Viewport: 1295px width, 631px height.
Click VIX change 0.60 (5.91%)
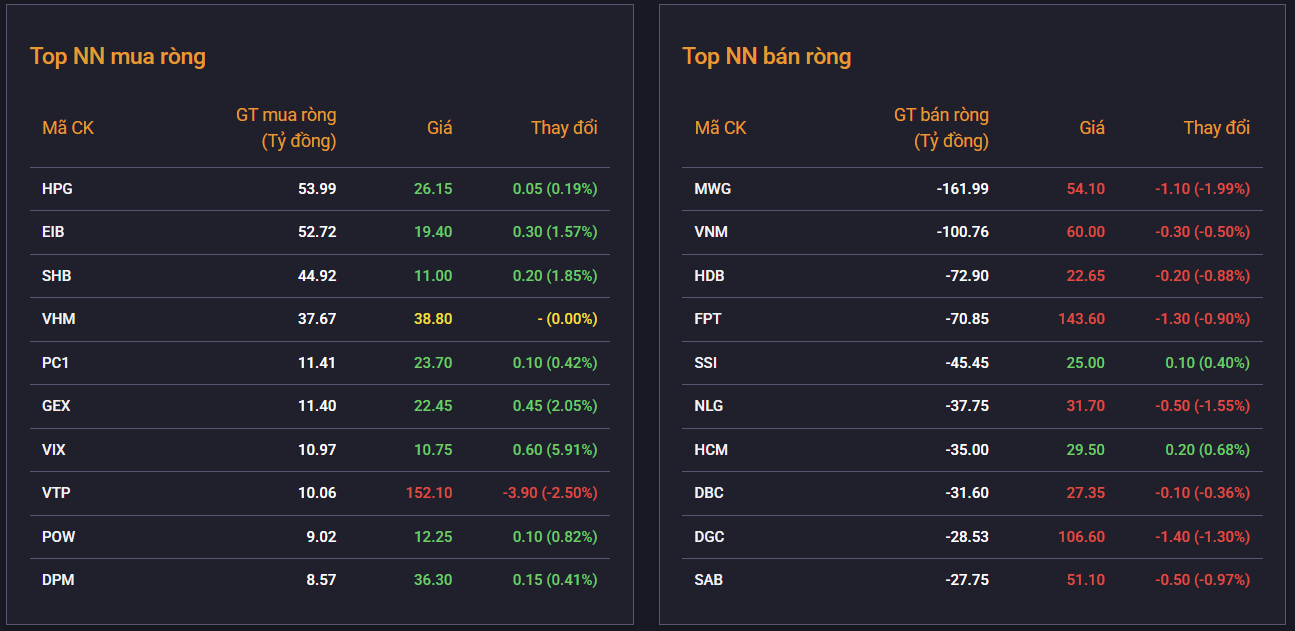[x=555, y=449]
